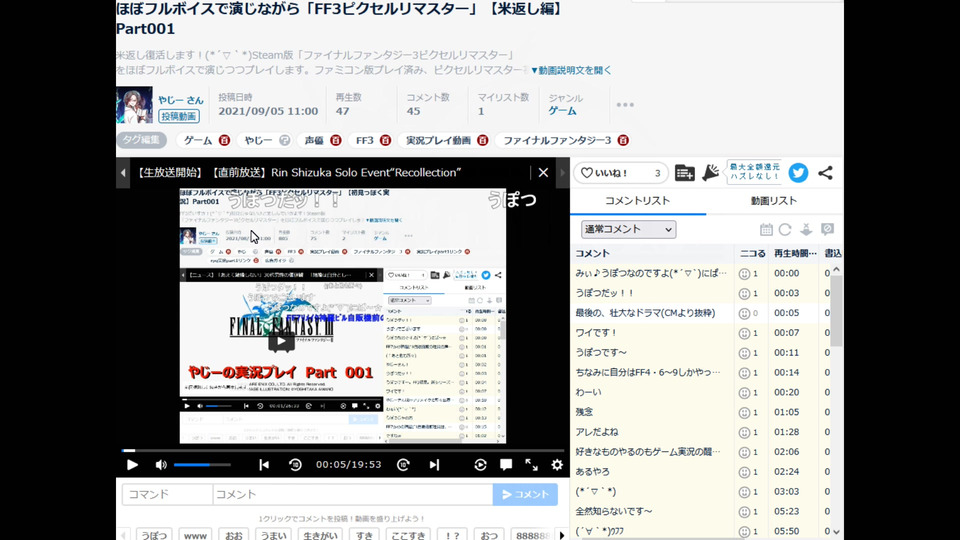Mute the player volume
The height and width of the screenshot is (540, 960).
tap(161, 465)
